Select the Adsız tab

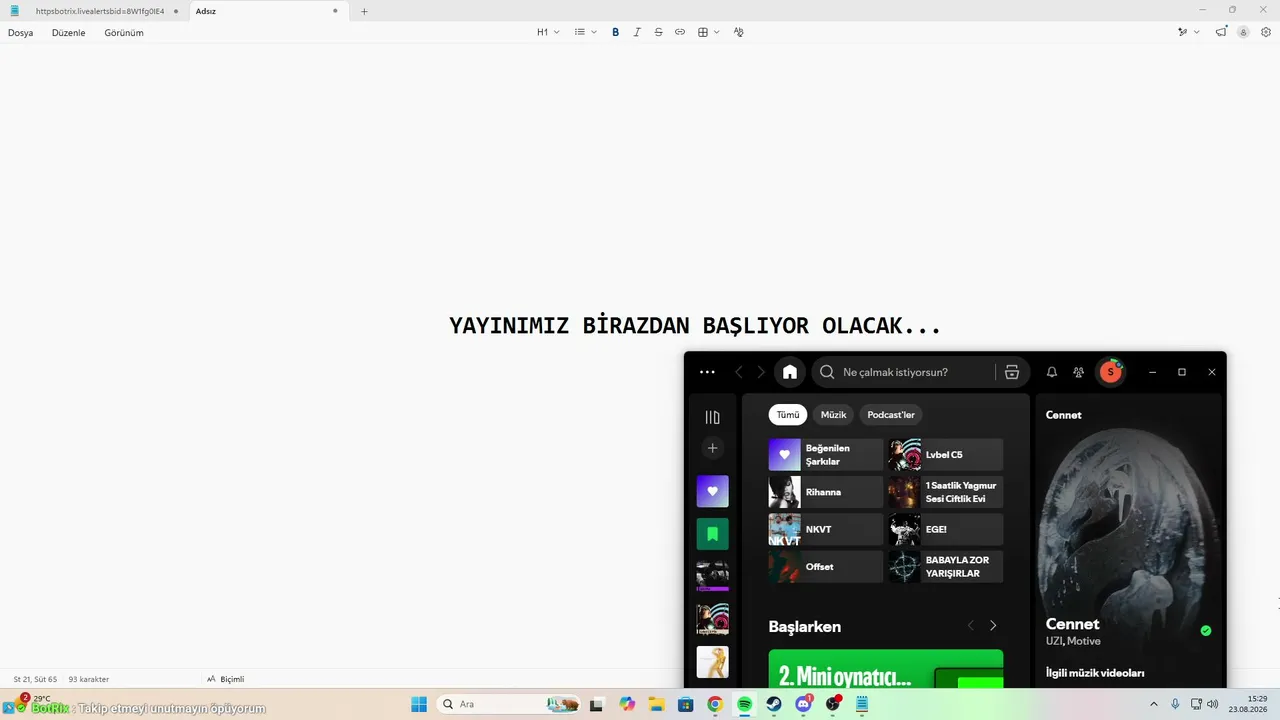coord(268,11)
